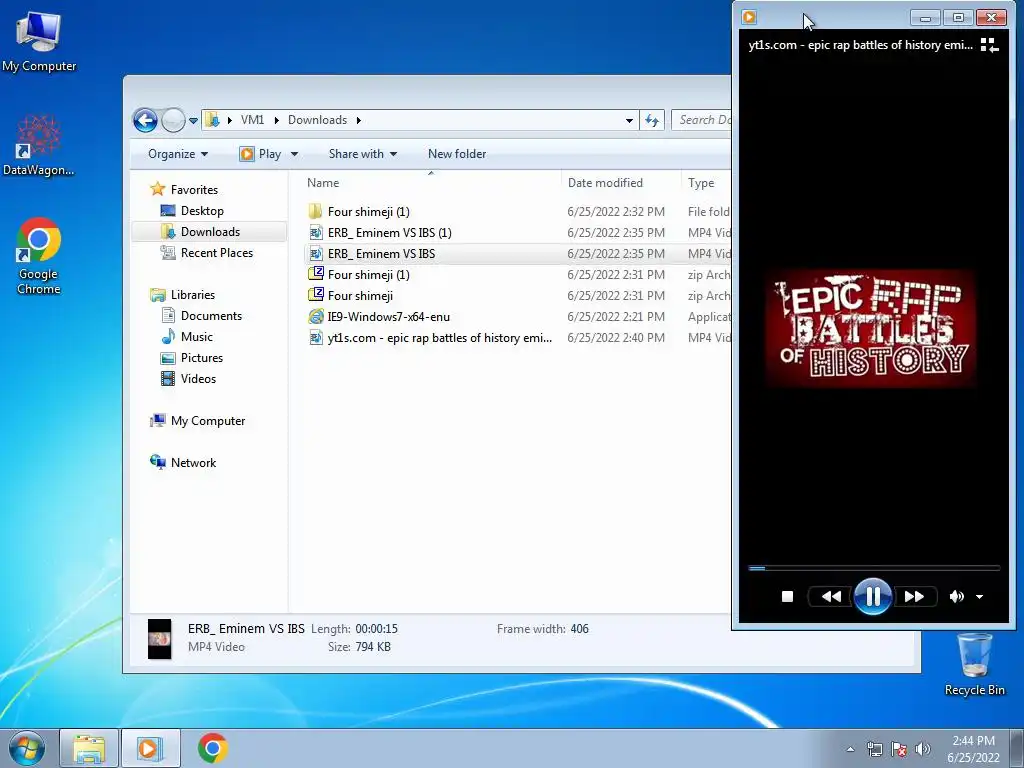Open the Windows Start menu
1024x768 pixels.
tap(27, 748)
